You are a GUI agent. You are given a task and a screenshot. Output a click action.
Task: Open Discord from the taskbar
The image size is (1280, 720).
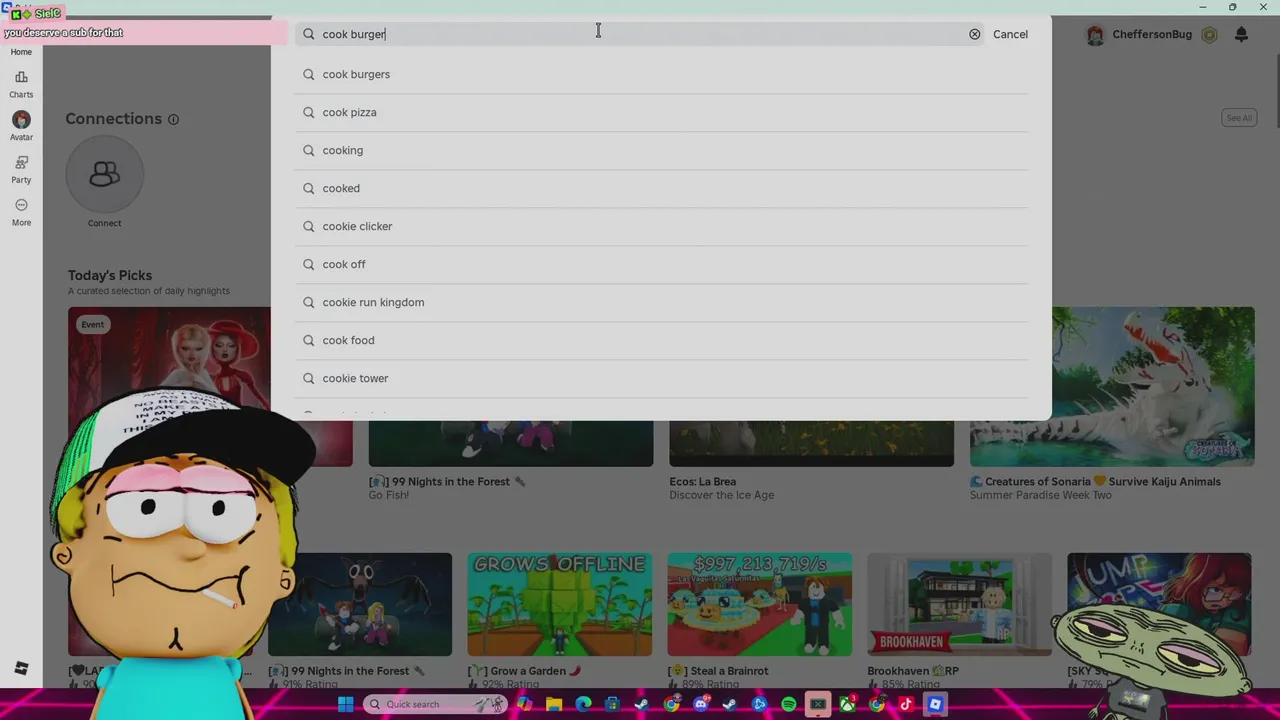[x=701, y=704]
